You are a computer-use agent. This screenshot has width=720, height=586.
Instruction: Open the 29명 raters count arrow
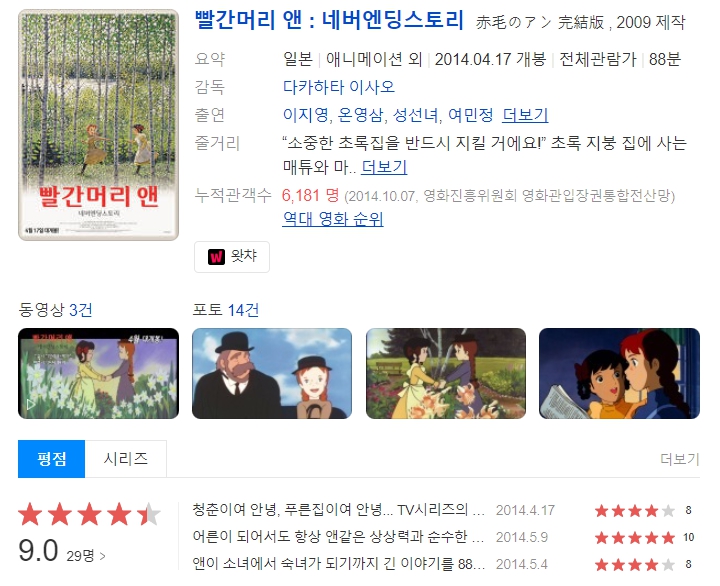[x=86, y=556]
